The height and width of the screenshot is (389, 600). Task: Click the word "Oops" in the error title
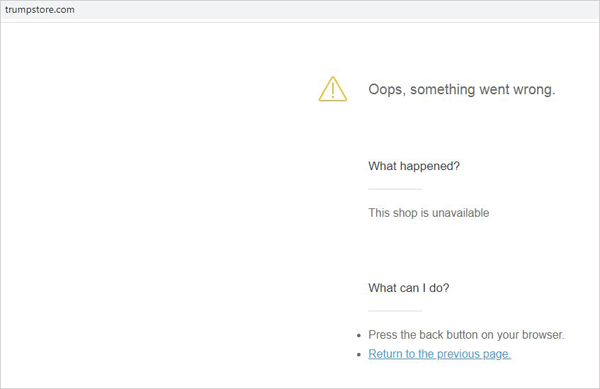coord(385,90)
